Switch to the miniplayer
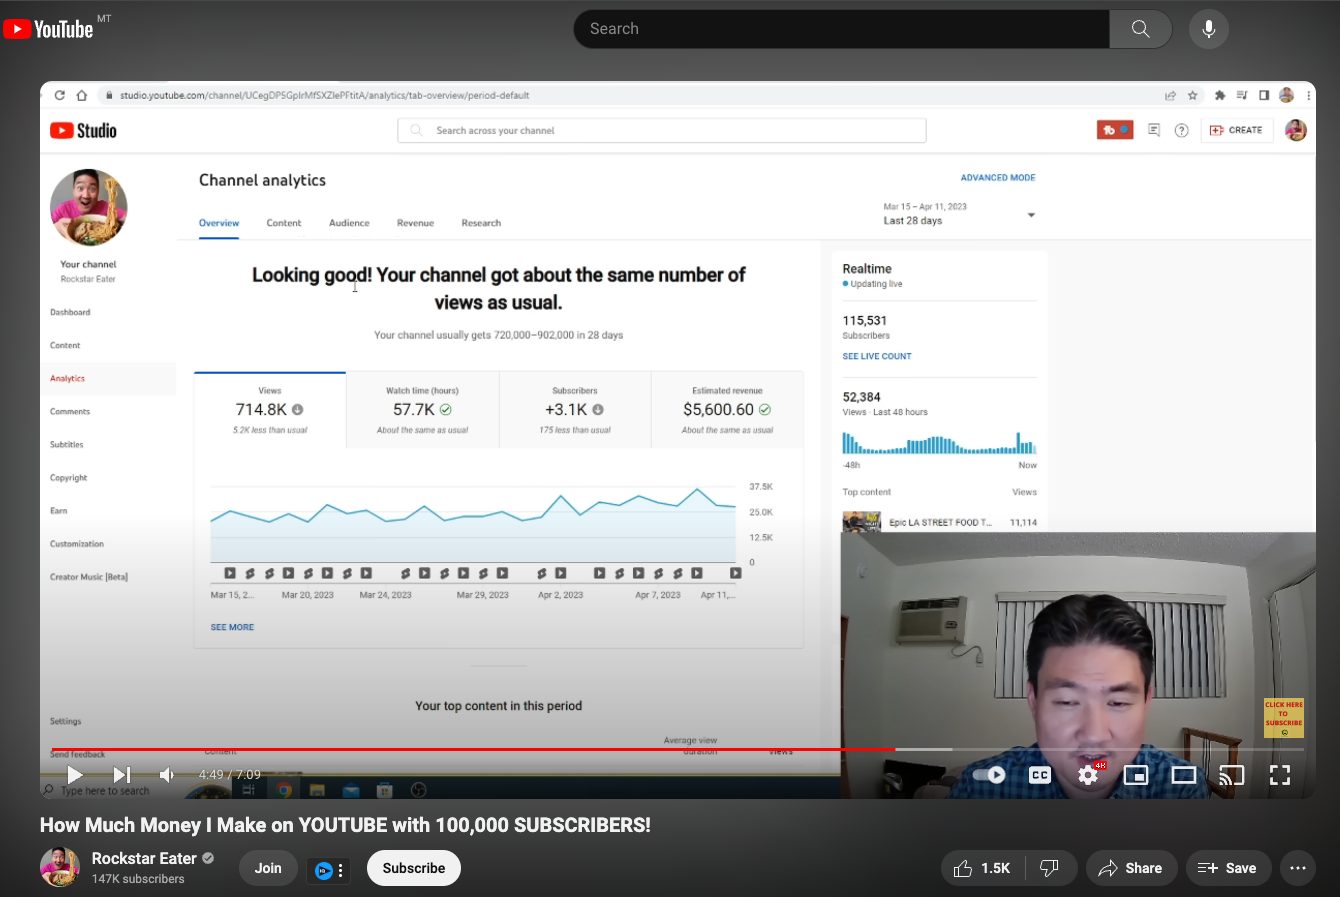 1136,775
